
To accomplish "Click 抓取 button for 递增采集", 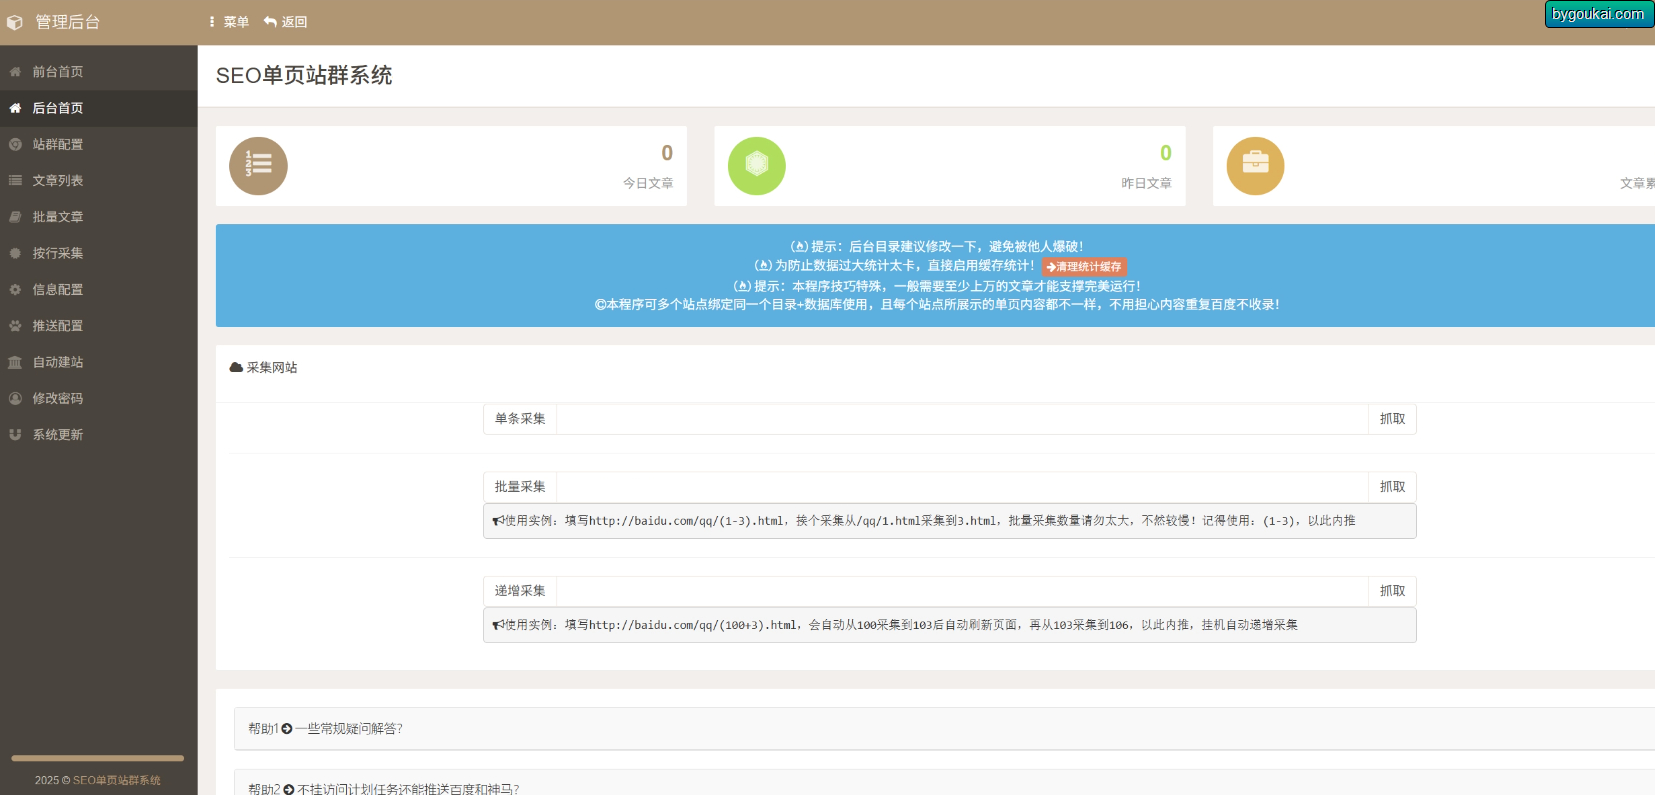I will [1392, 591].
